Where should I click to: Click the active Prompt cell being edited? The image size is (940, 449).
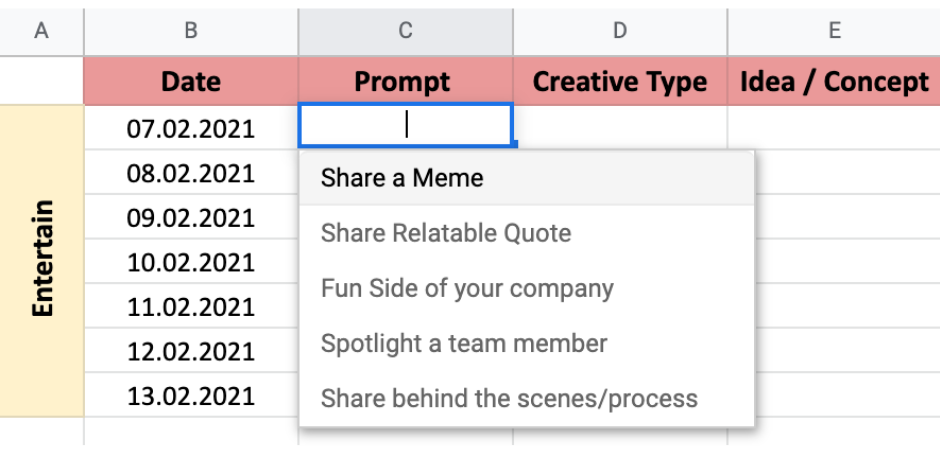[406, 125]
